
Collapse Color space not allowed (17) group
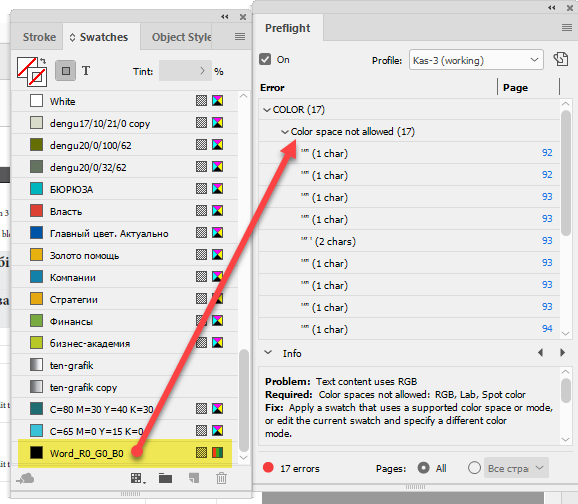pyautogui.click(x=284, y=132)
